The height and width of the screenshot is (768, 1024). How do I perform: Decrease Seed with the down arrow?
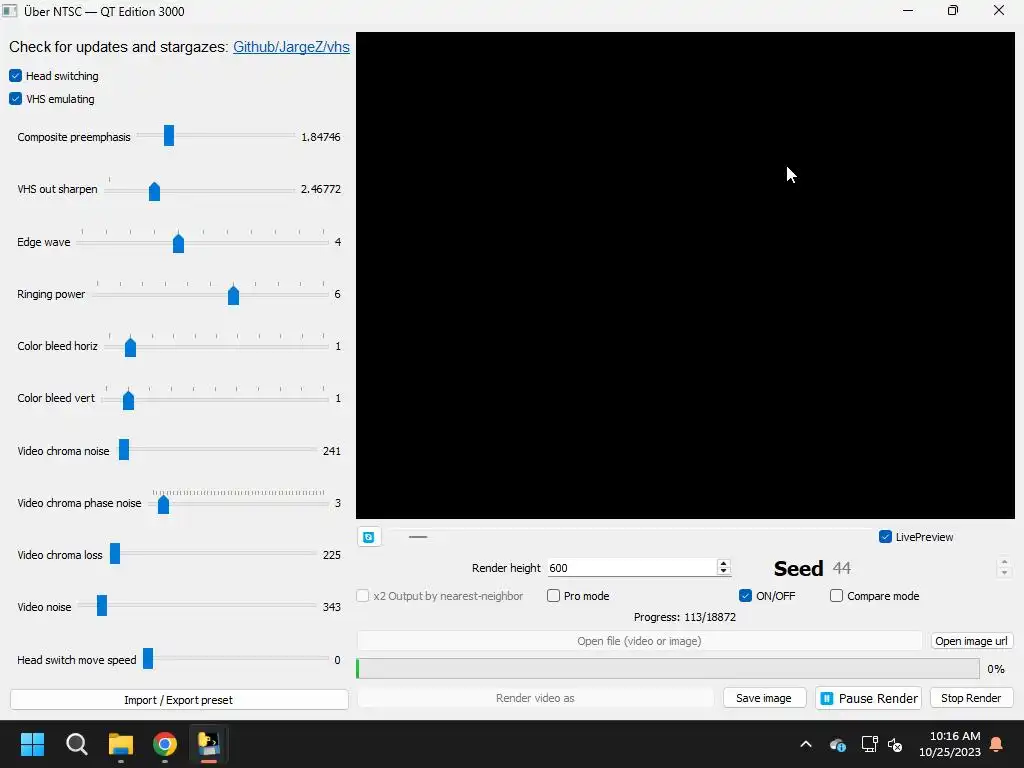tap(1004, 573)
